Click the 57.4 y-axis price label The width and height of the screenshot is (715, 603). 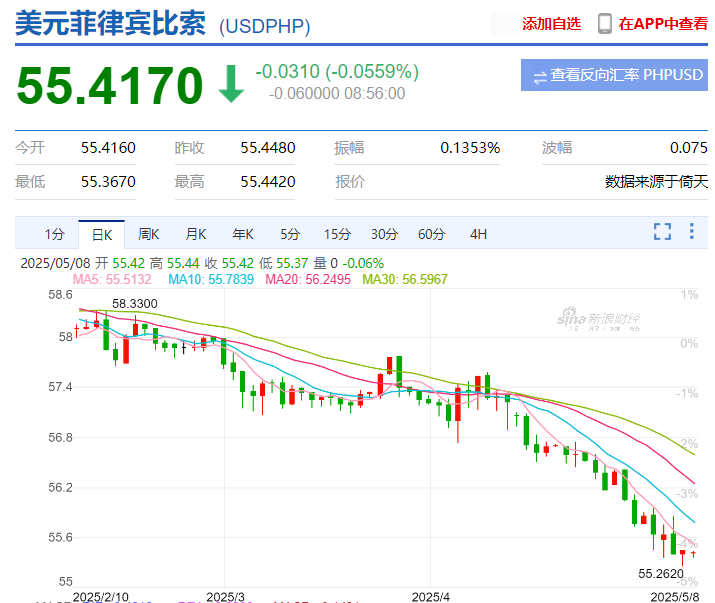(60, 387)
